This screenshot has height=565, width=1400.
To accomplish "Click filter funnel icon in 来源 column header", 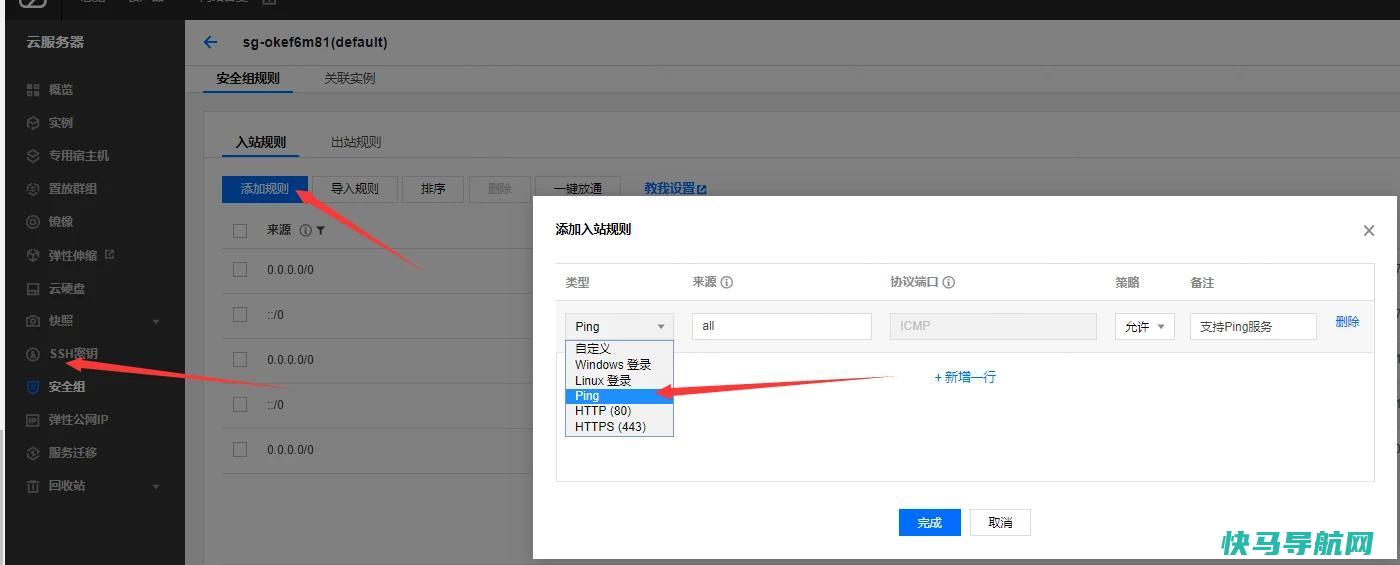I will pos(321,231).
